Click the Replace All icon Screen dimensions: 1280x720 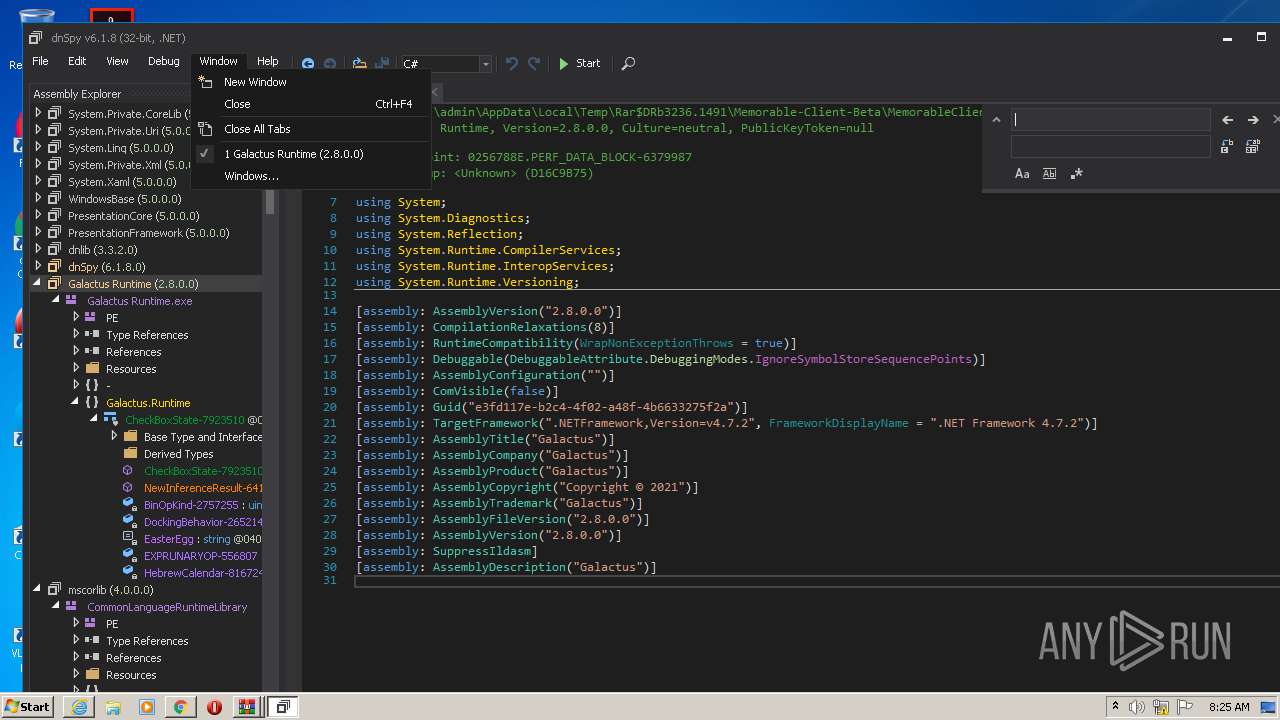1252,146
